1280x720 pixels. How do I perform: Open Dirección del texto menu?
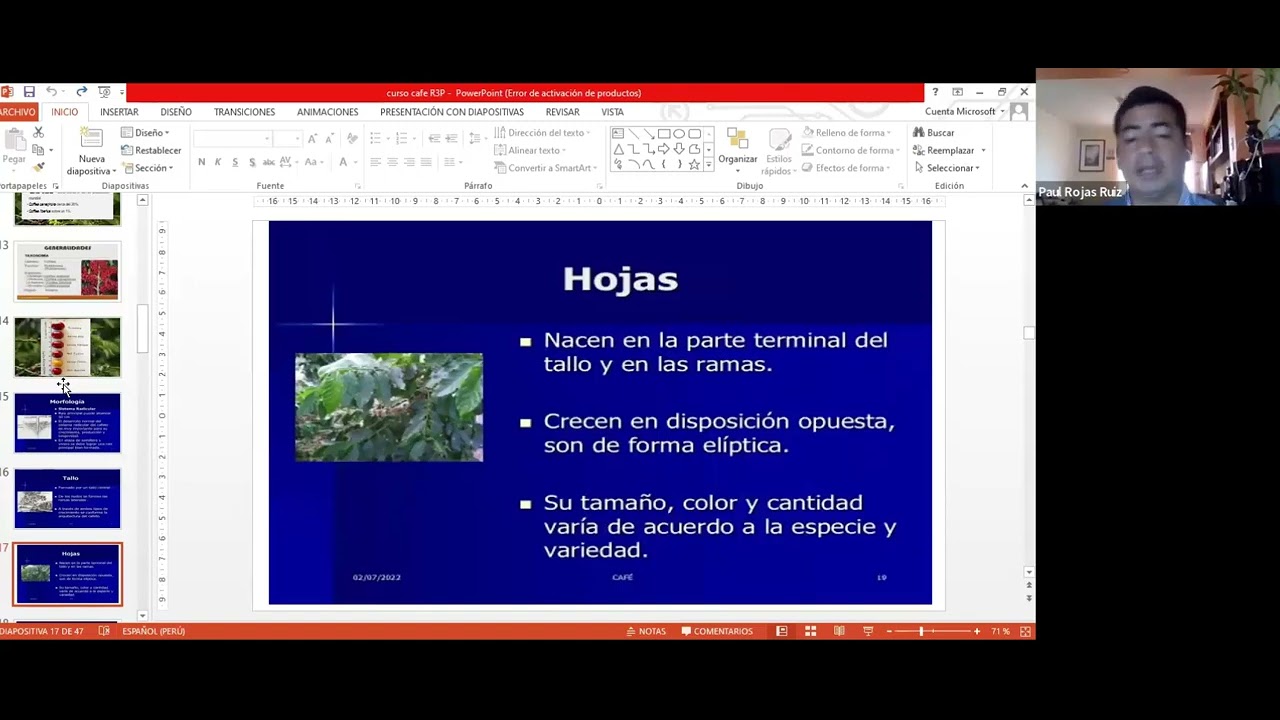[x=541, y=133]
